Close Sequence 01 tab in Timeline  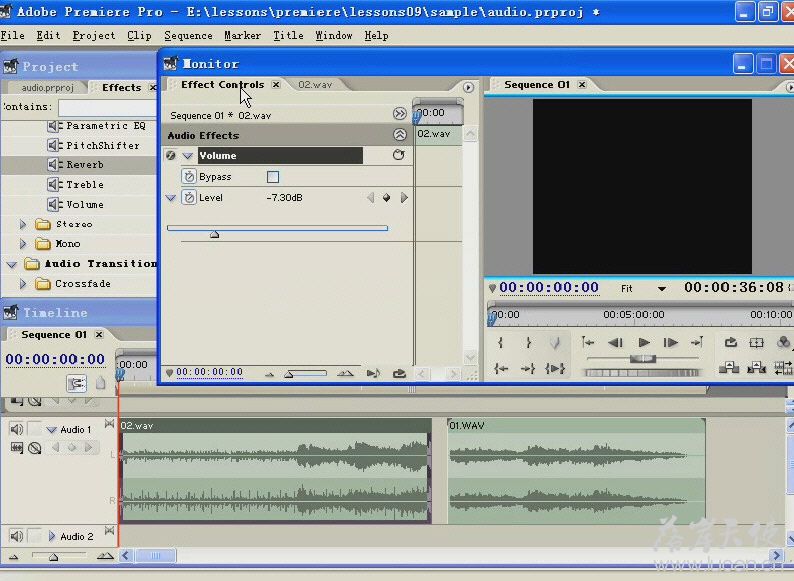click(99, 334)
